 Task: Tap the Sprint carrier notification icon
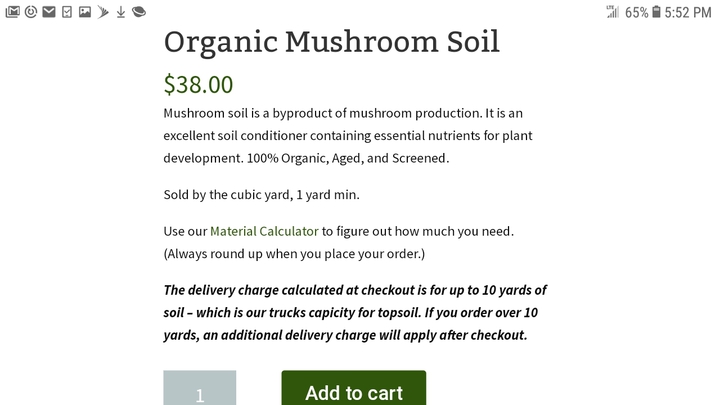pyautogui.click(x=103, y=12)
